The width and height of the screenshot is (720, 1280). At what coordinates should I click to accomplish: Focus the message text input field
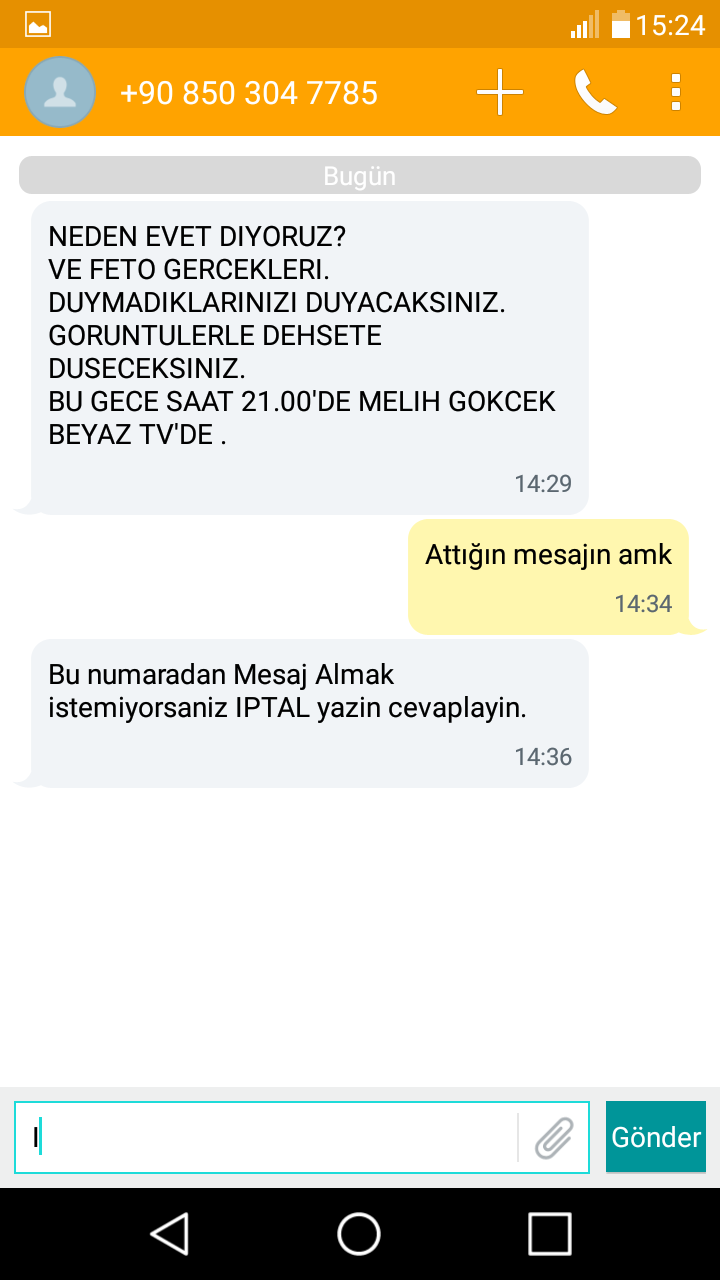265,1137
